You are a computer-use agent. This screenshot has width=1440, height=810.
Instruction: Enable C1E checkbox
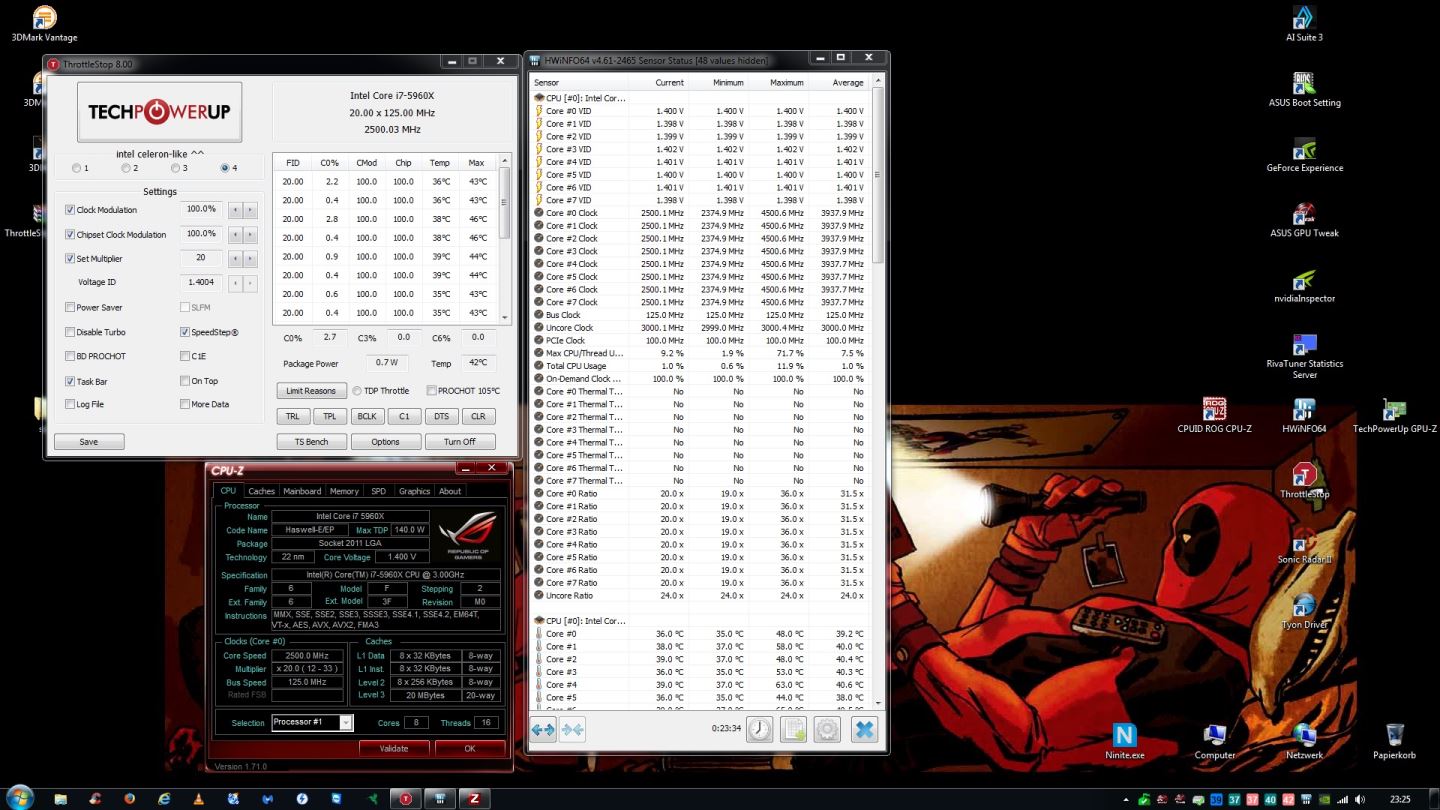[185, 356]
